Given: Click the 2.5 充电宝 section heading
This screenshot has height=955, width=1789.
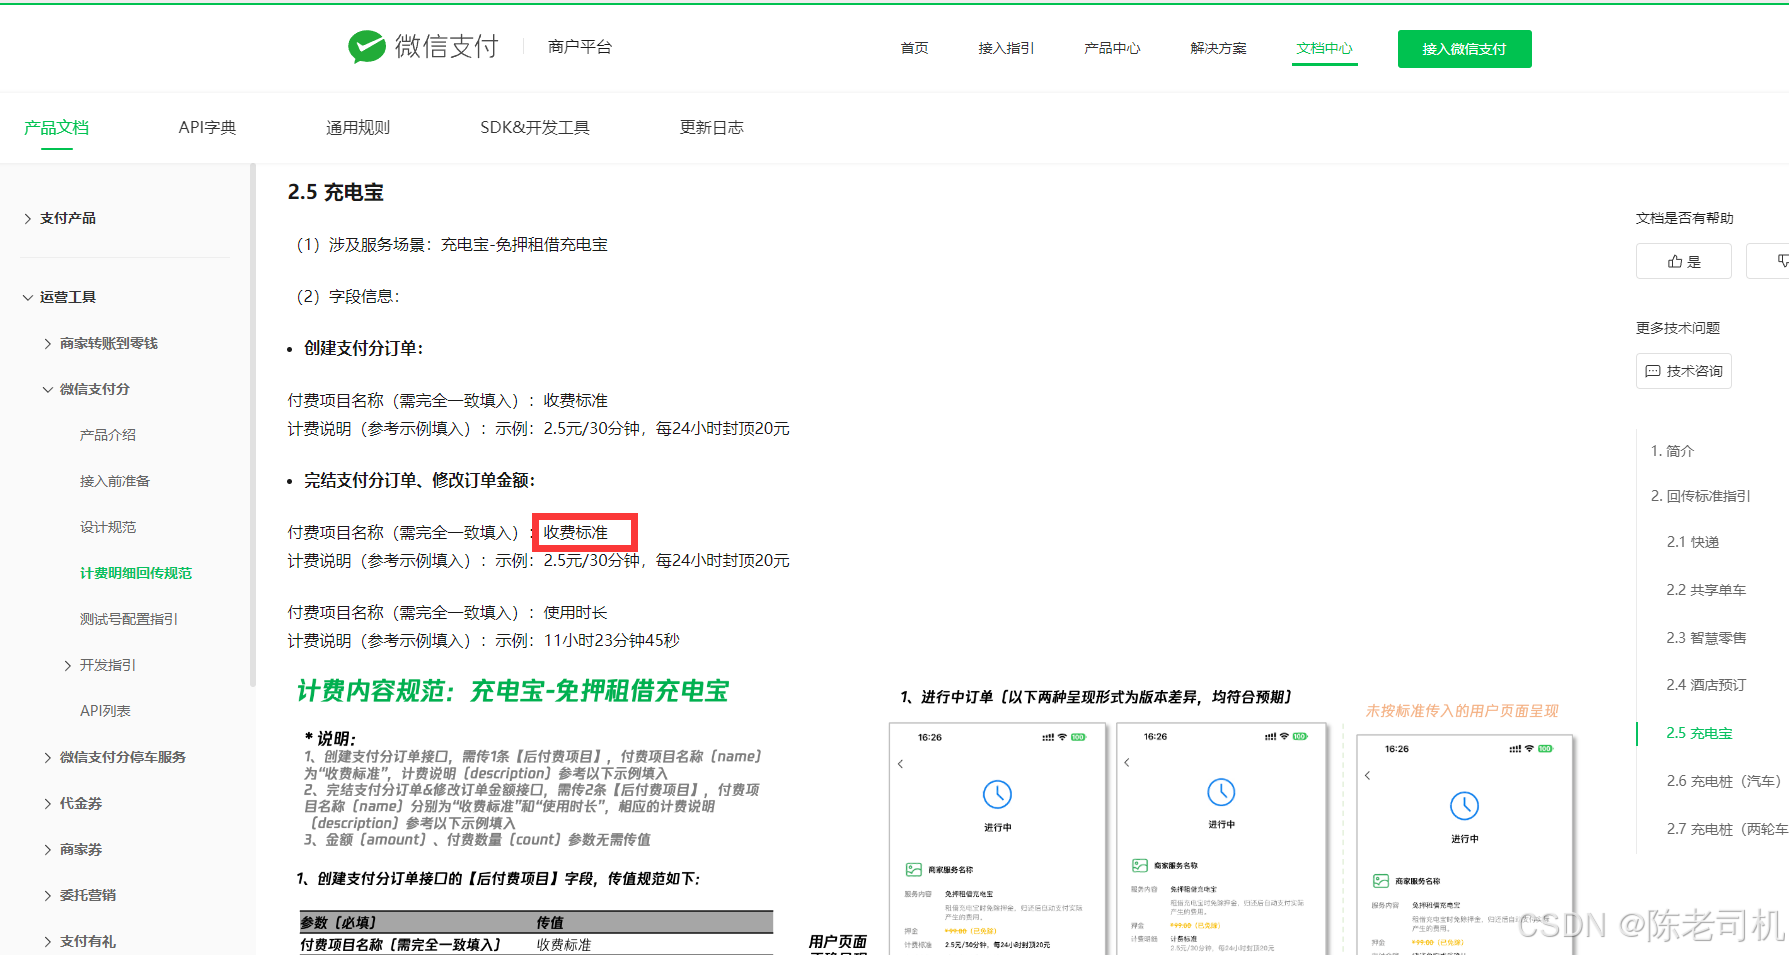Looking at the screenshot, I should click(x=336, y=192).
